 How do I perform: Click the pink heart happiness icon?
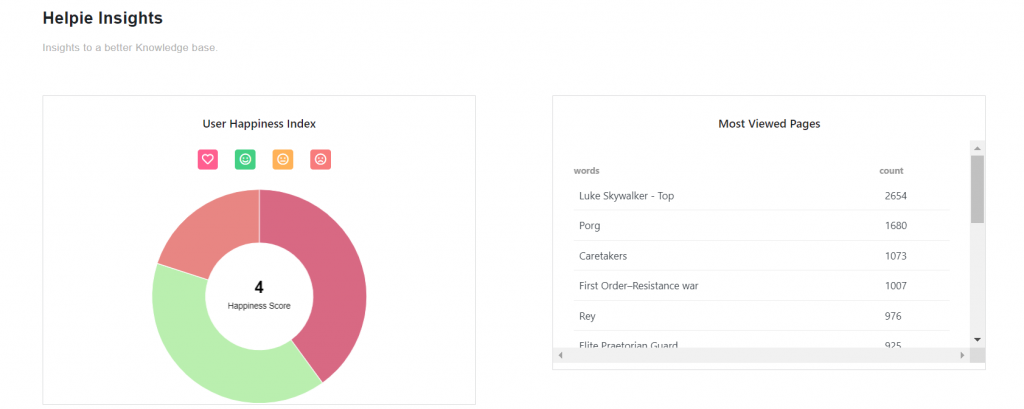coord(208,159)
